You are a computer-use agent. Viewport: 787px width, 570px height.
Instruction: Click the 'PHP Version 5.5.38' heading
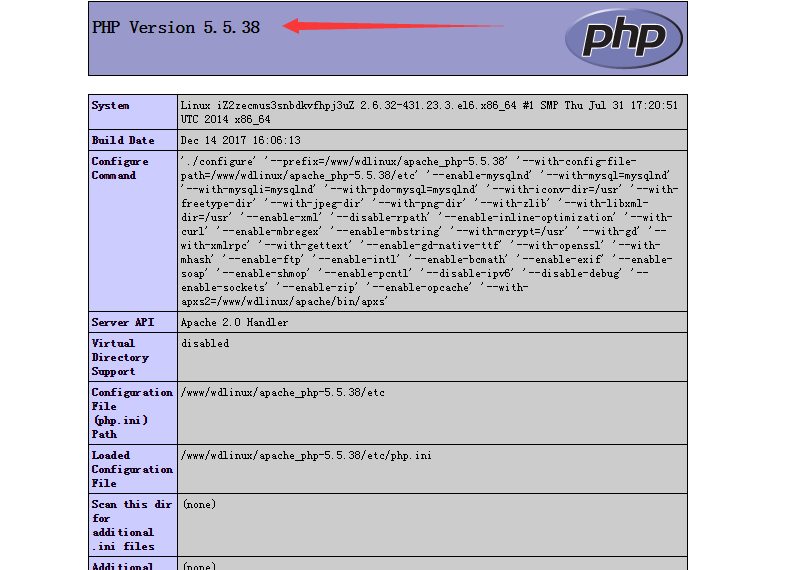tap(176, 27)
